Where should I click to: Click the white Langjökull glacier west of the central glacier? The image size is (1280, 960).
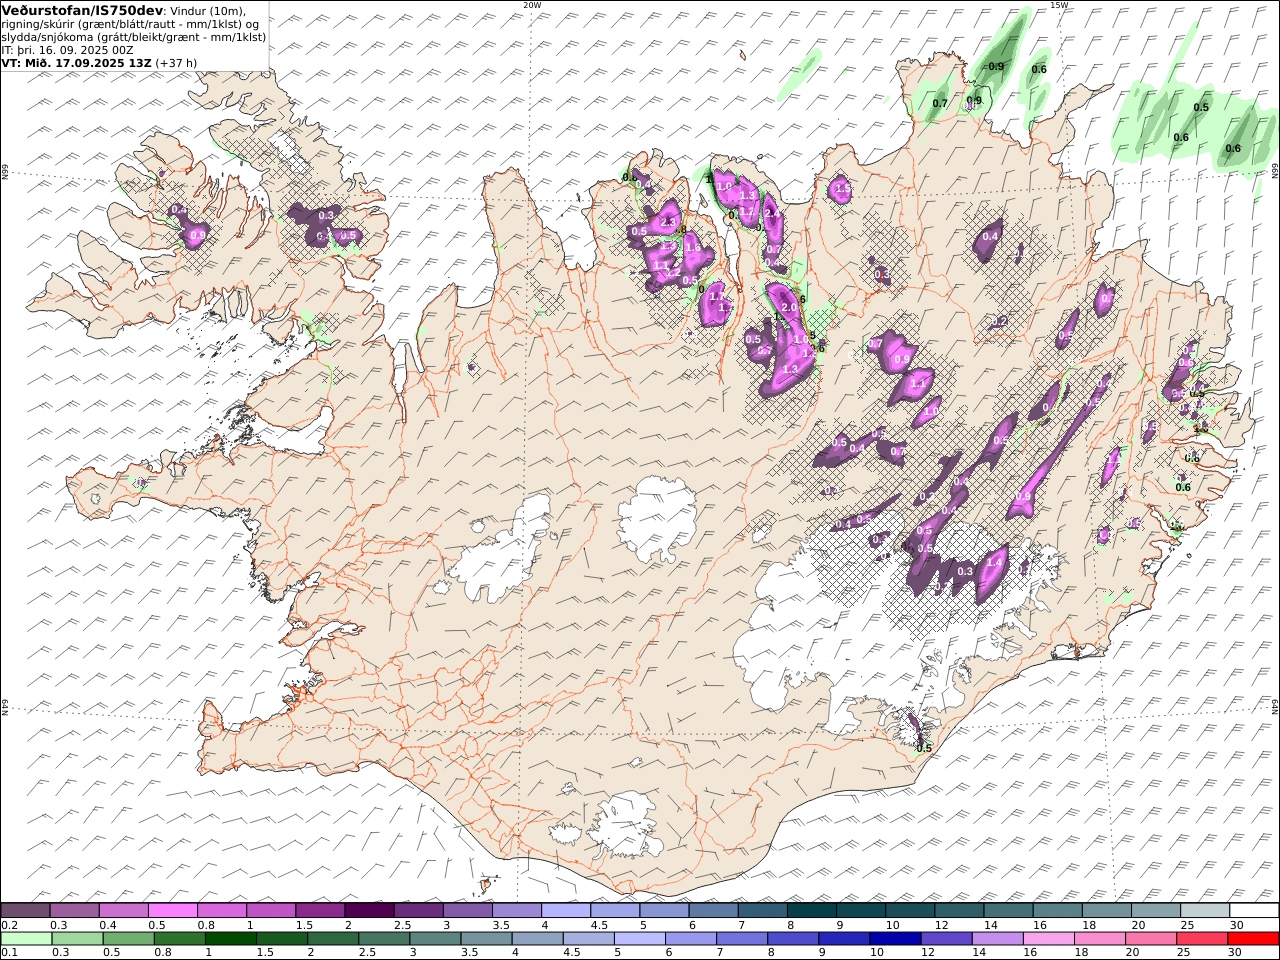(x=498, y=550)
